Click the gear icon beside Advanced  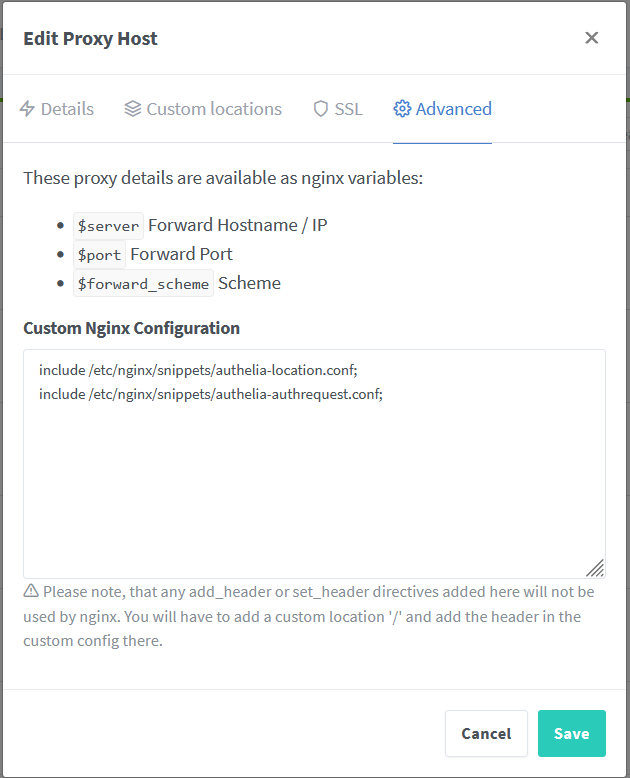pos(402,109)
